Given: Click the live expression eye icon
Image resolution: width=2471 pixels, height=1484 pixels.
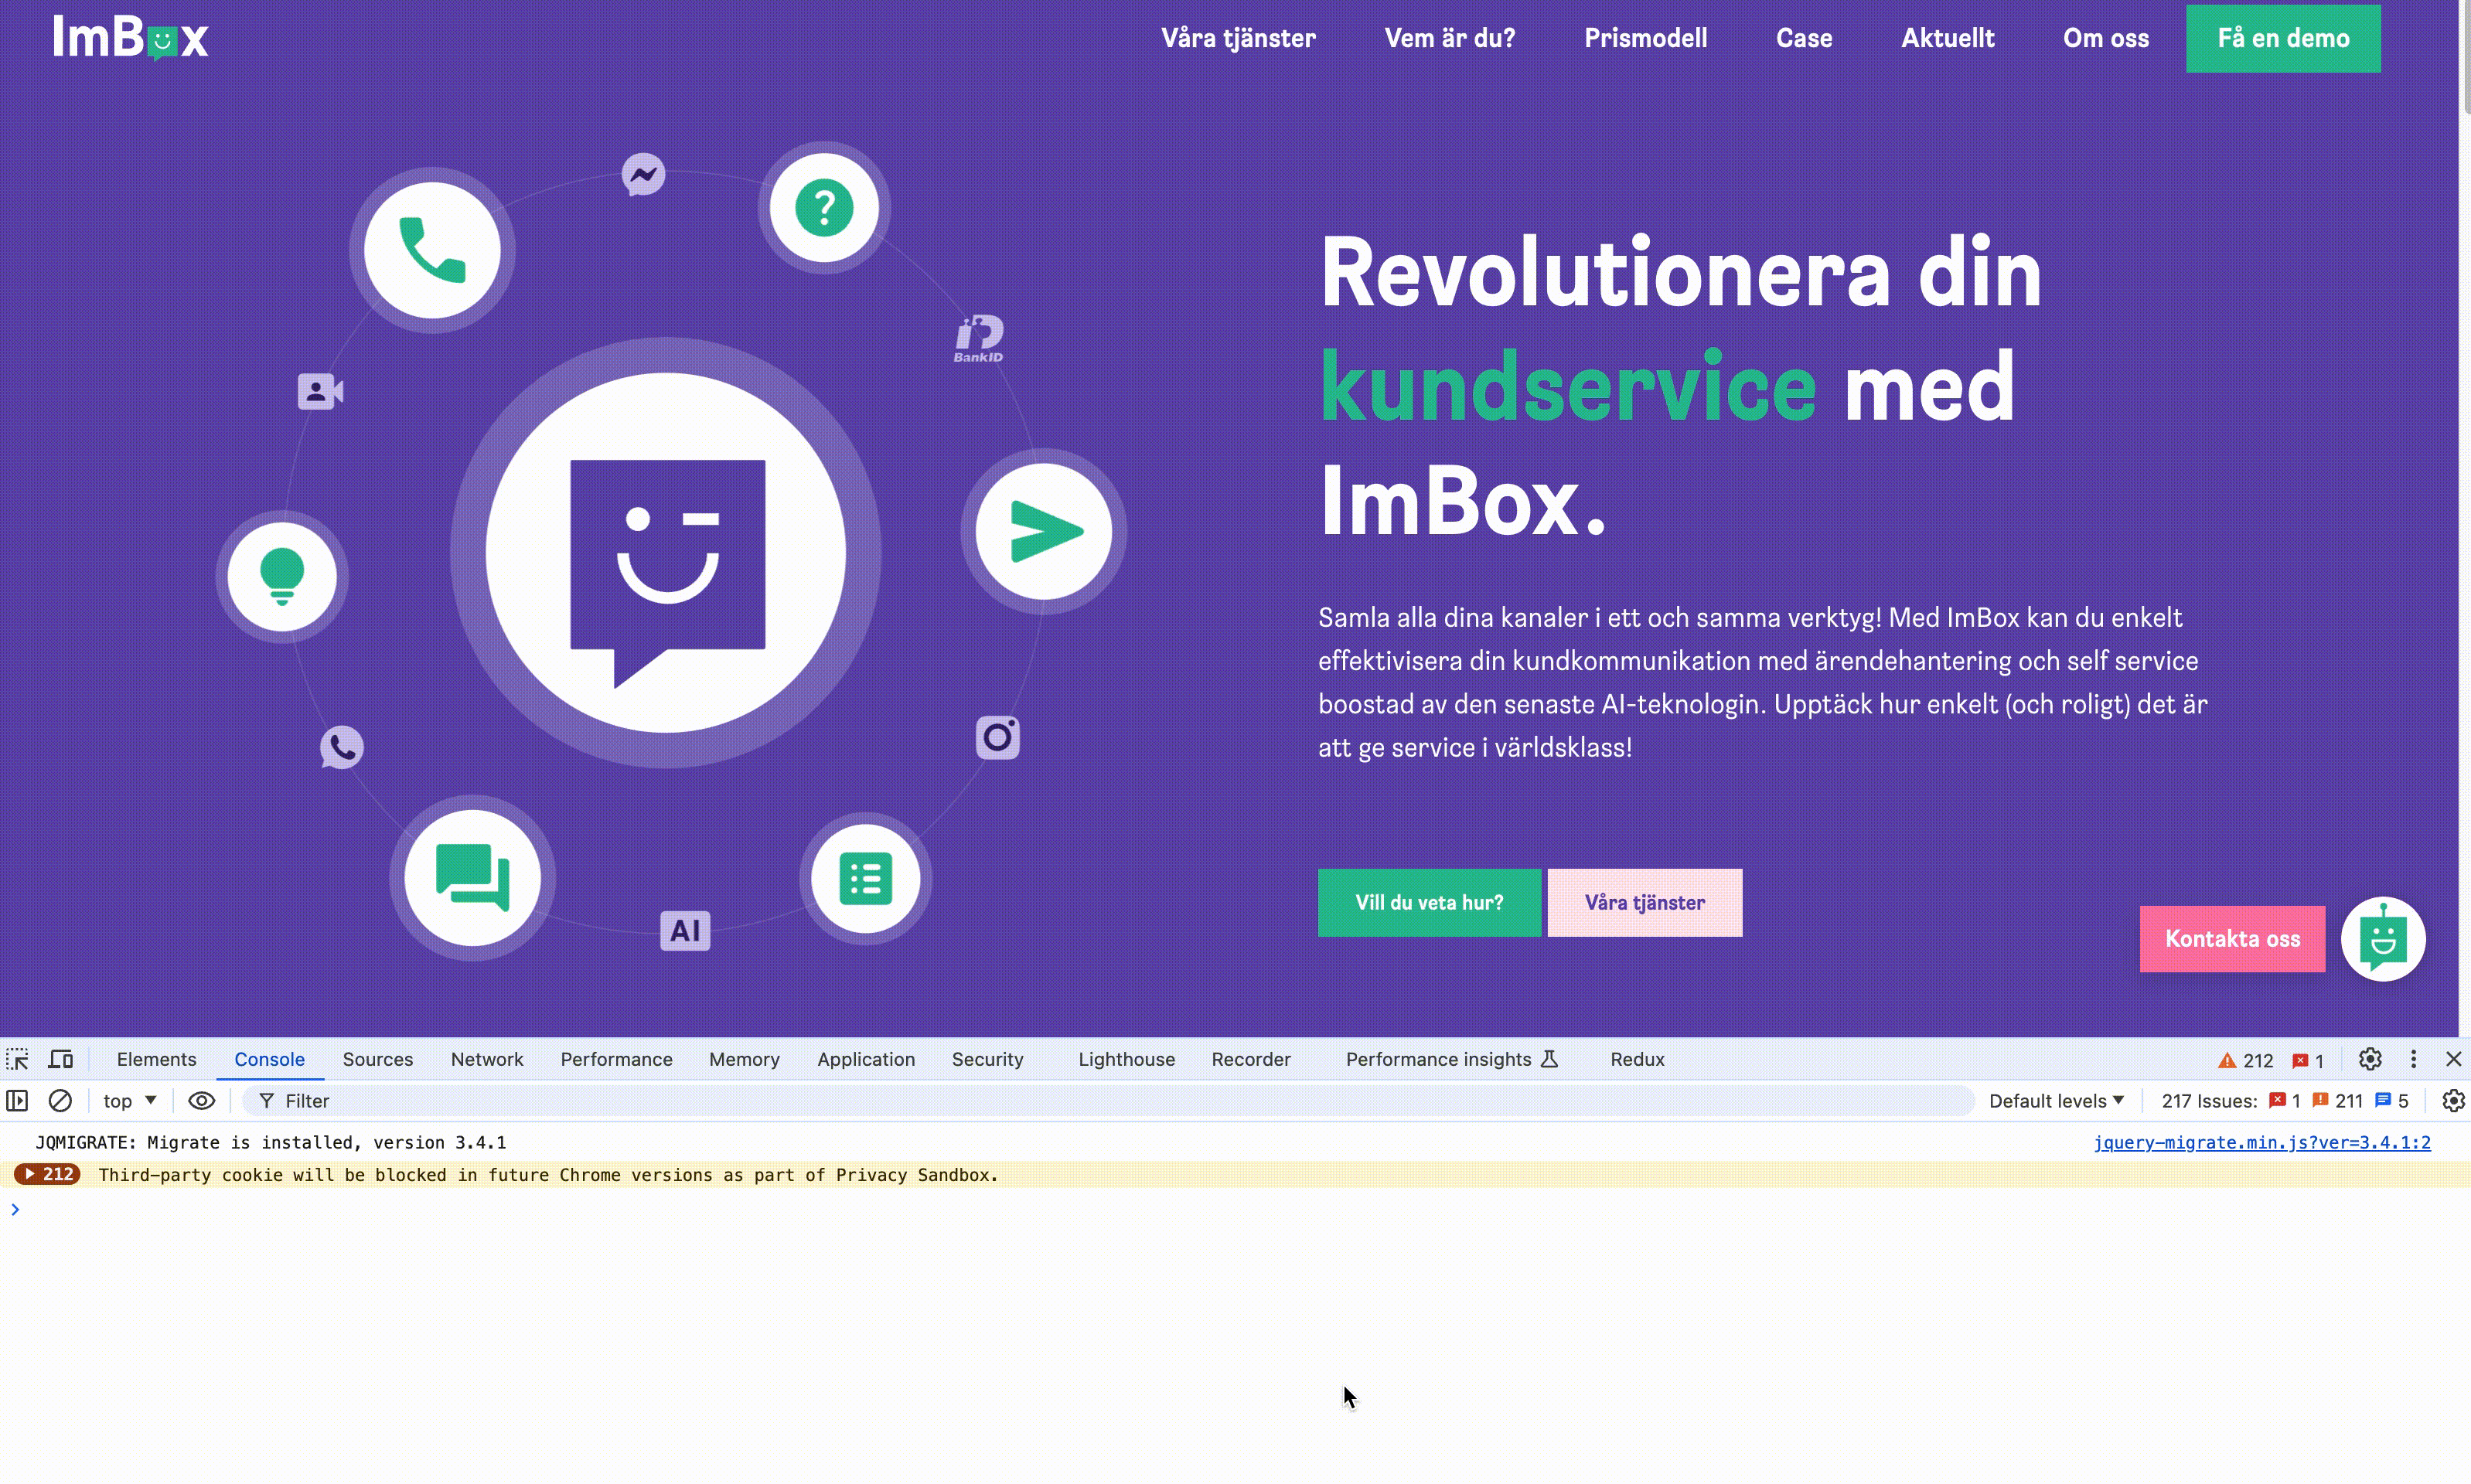Looking at the screenshot, I should pos(201,1101).
